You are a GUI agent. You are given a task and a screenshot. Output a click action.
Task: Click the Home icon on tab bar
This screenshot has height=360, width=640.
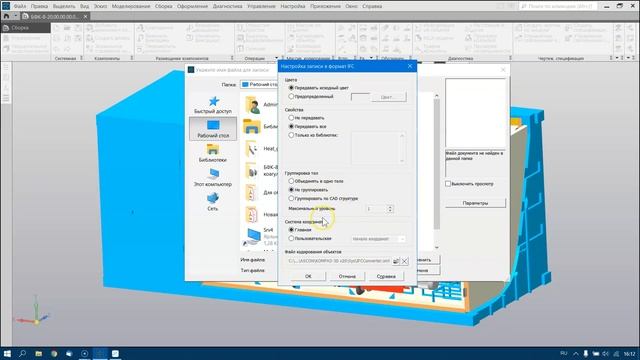pos(6,16)
